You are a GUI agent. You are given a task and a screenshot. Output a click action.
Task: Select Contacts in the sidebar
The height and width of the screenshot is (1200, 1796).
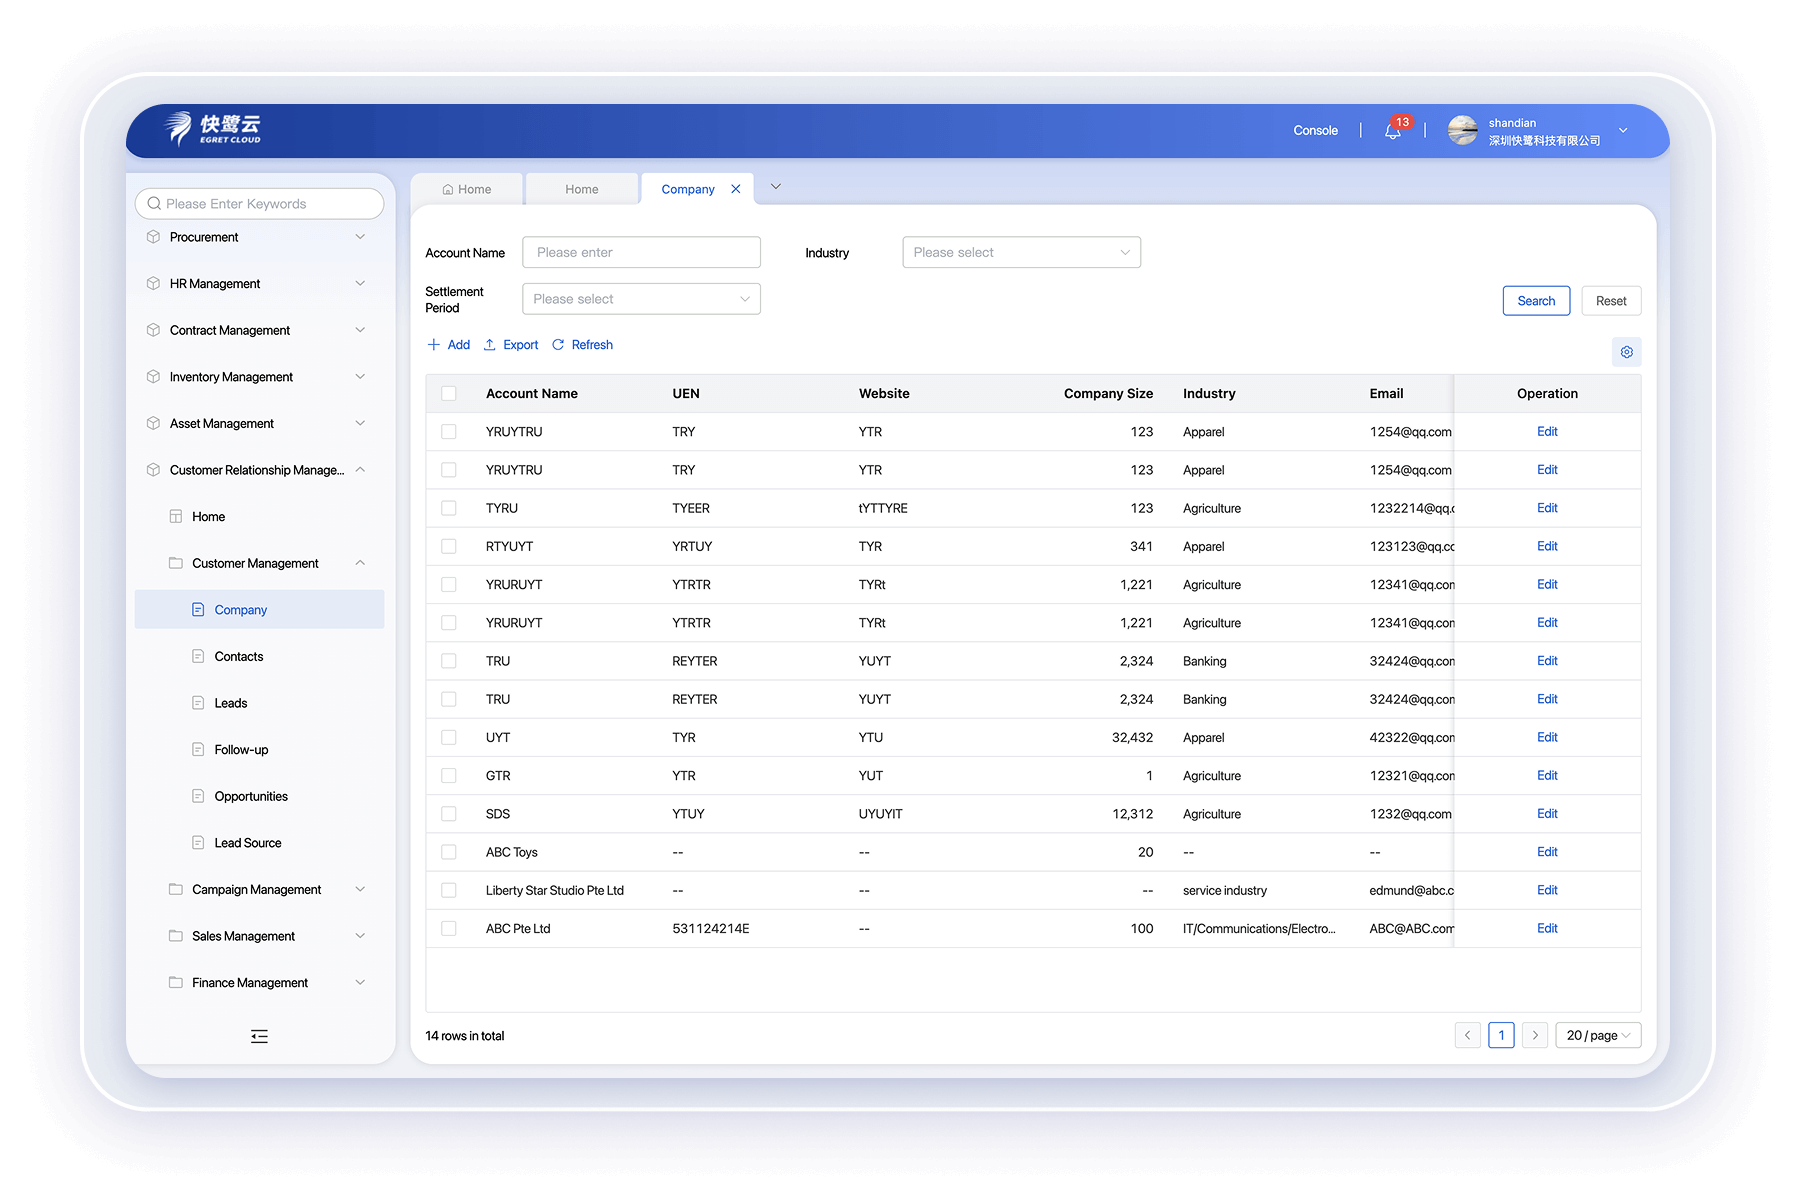coord(240,656)
